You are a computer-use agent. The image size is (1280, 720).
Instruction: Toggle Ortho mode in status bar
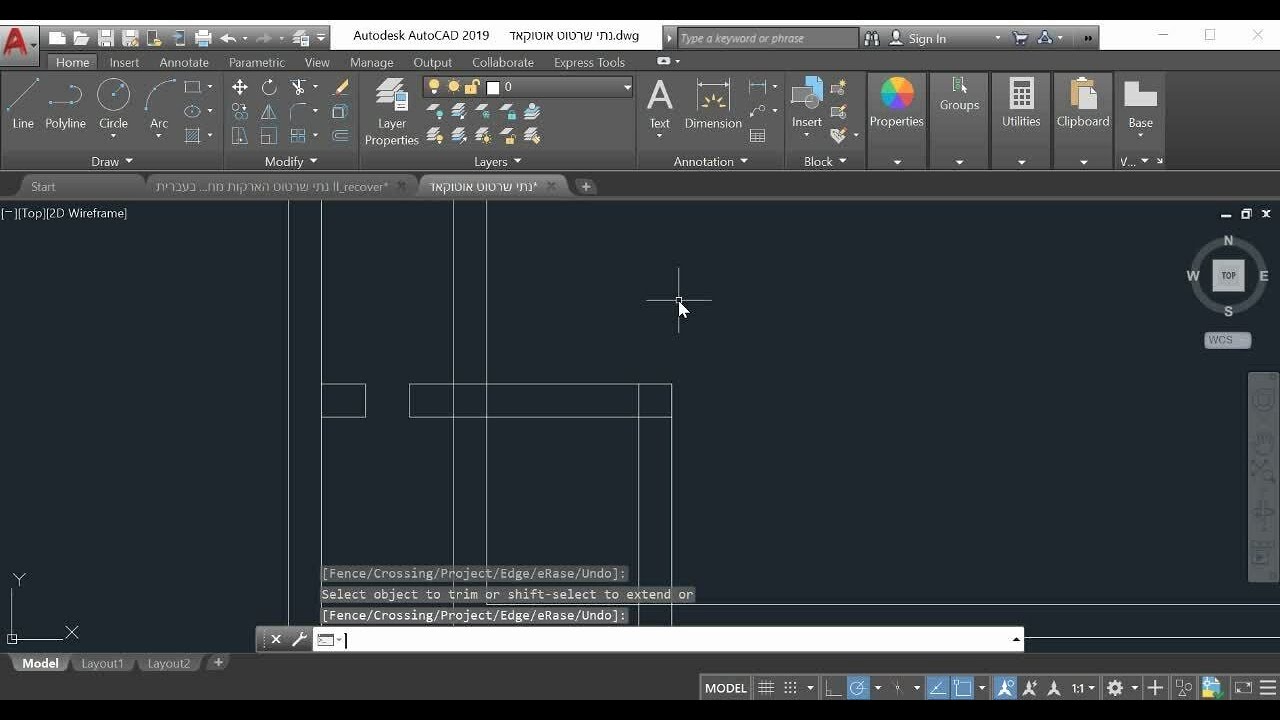(x=833, y=688)
